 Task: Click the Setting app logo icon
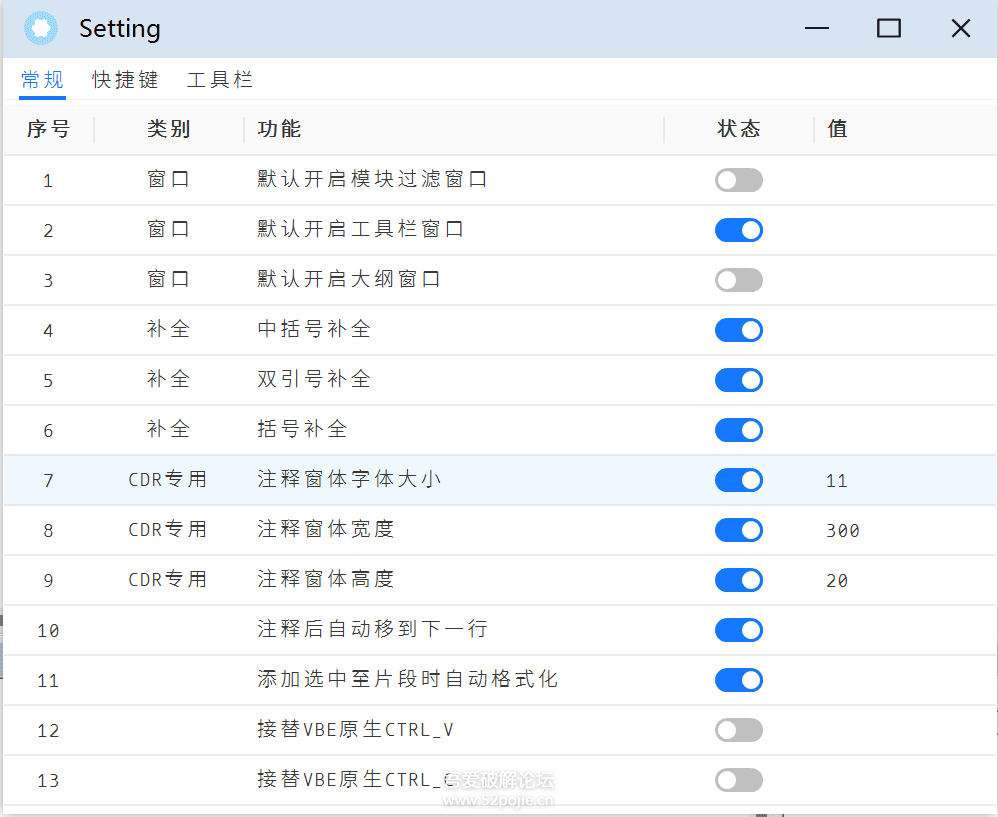(x=40, y=28)
